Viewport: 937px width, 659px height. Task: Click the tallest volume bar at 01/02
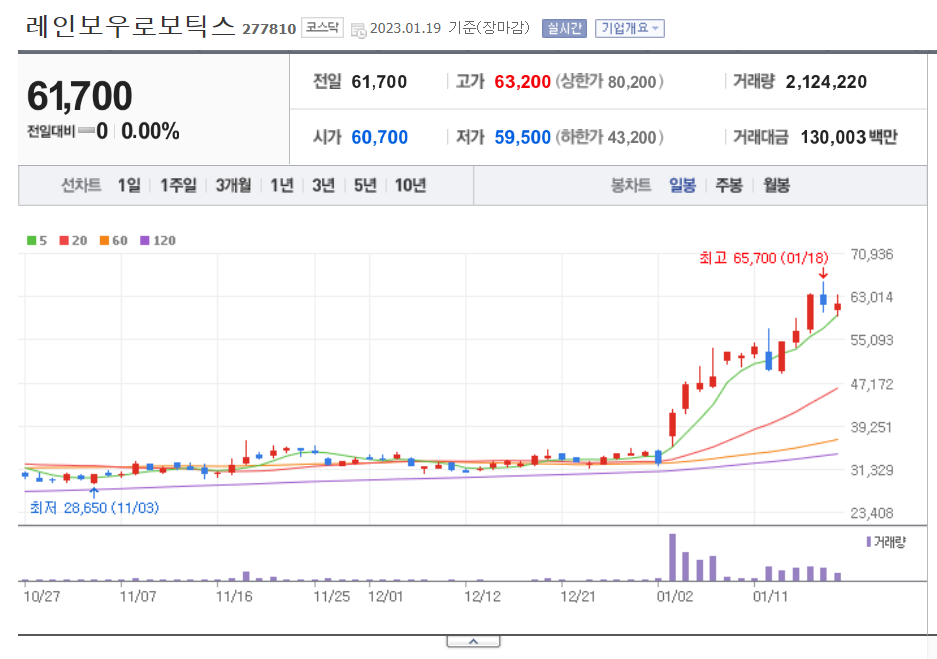672,557
